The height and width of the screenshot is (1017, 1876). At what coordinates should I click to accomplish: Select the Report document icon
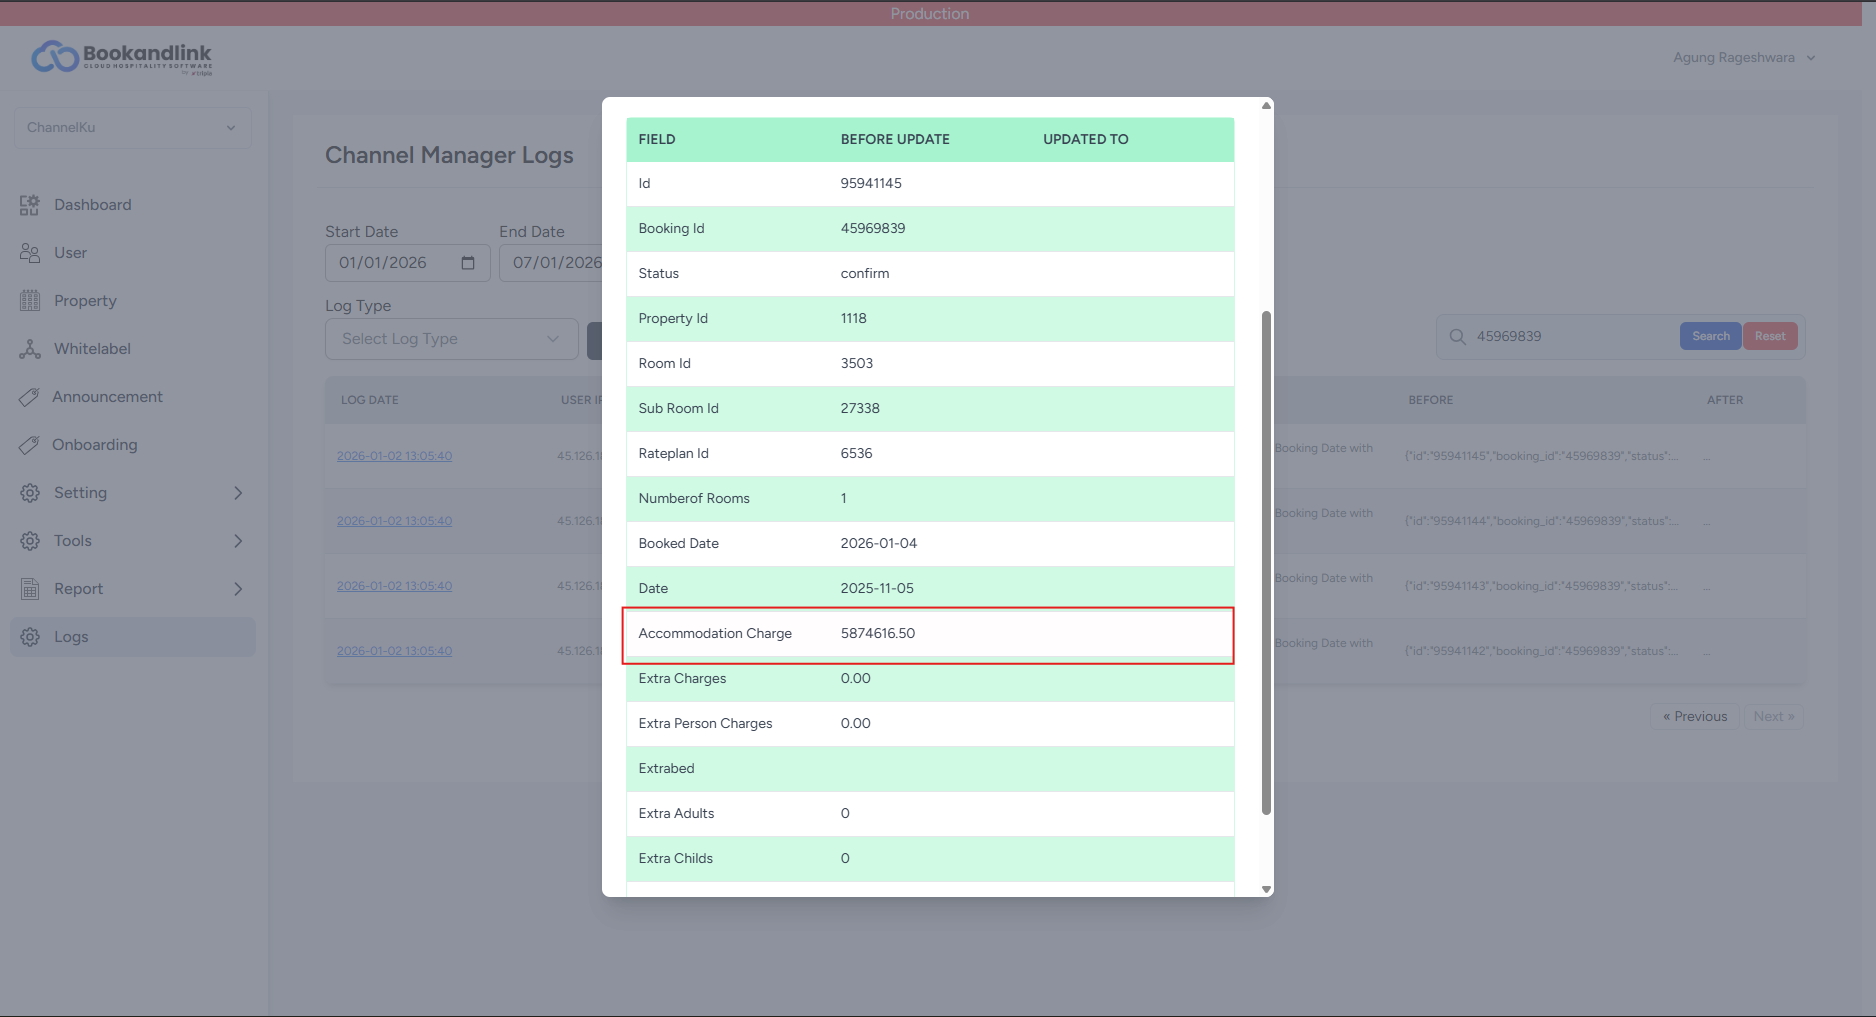[30, 589]
